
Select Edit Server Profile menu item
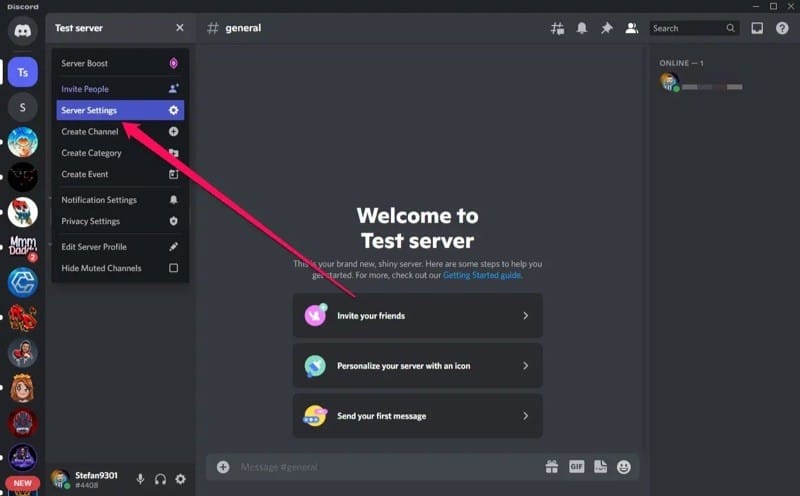point(120,247)
